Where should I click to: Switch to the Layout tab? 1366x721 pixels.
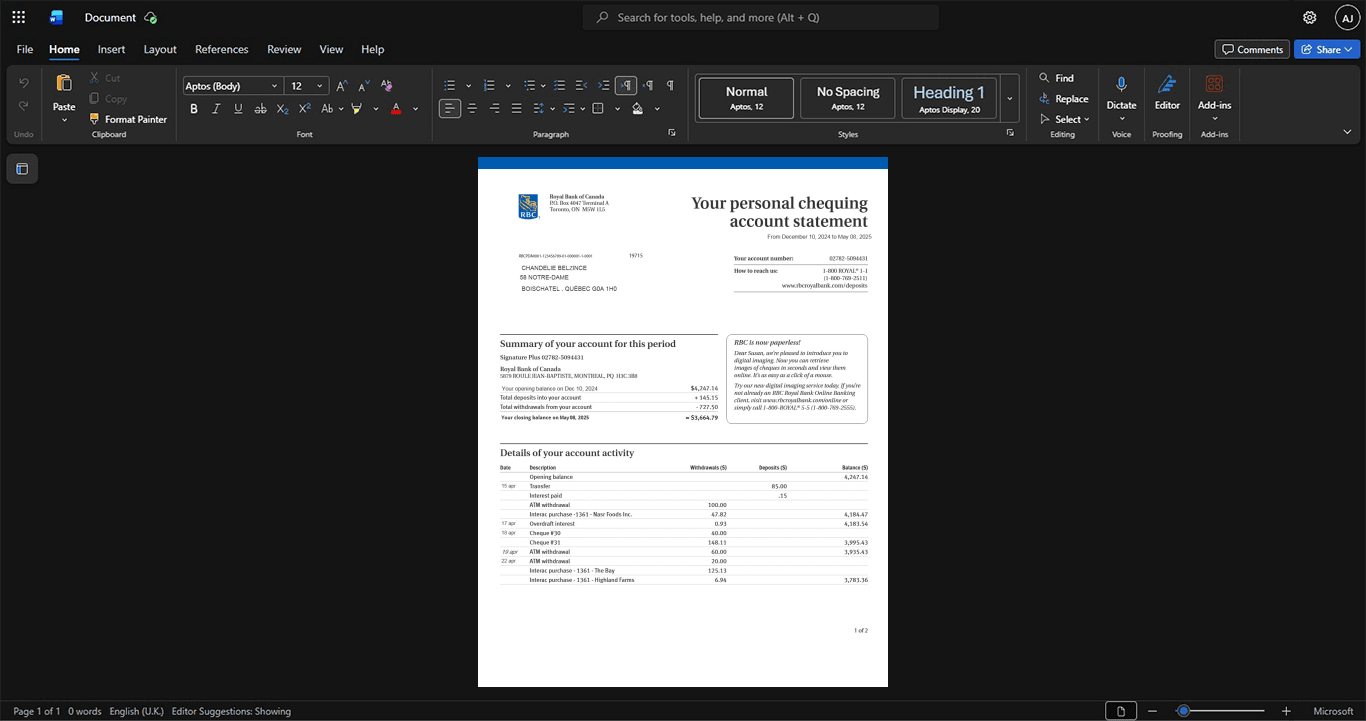(160, 49)
